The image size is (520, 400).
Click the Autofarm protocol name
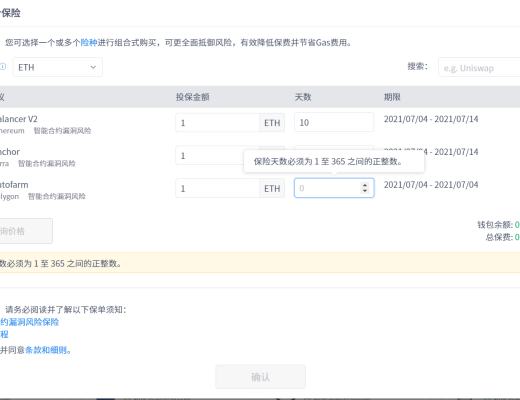14,185
